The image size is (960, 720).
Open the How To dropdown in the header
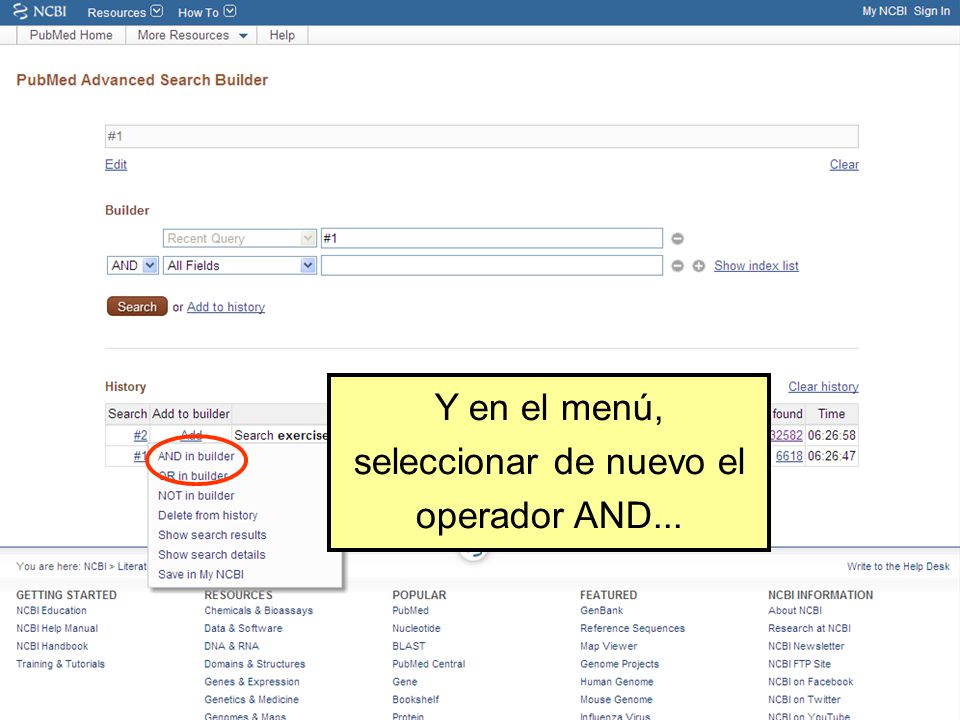coord(207,12)
